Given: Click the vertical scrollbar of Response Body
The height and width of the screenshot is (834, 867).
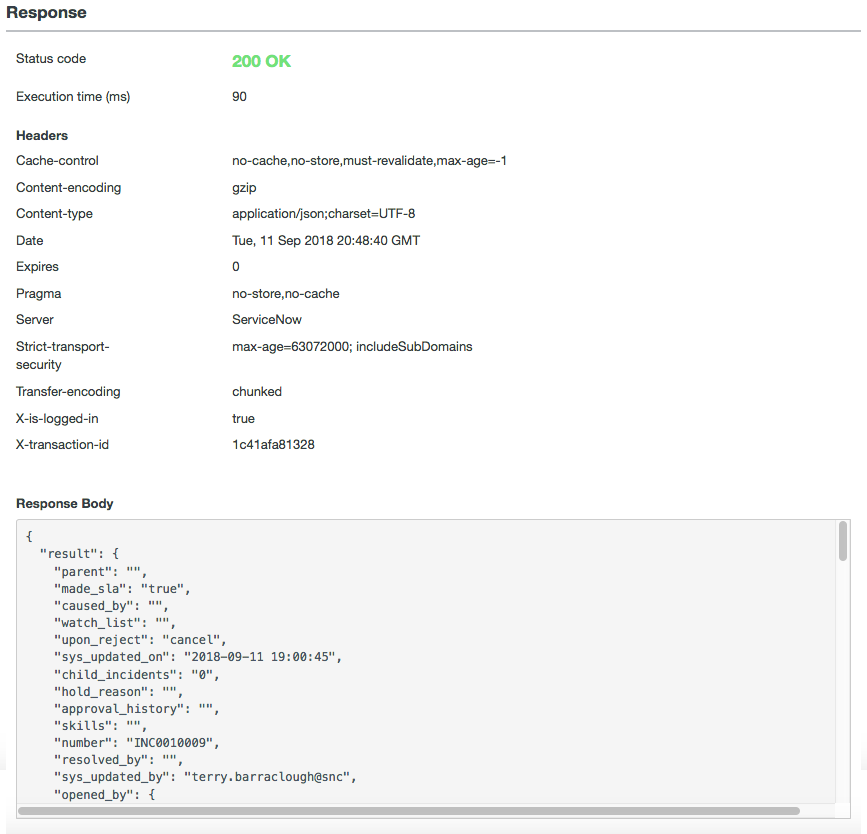Looking at the screenshot, I should tap(843, 541).
